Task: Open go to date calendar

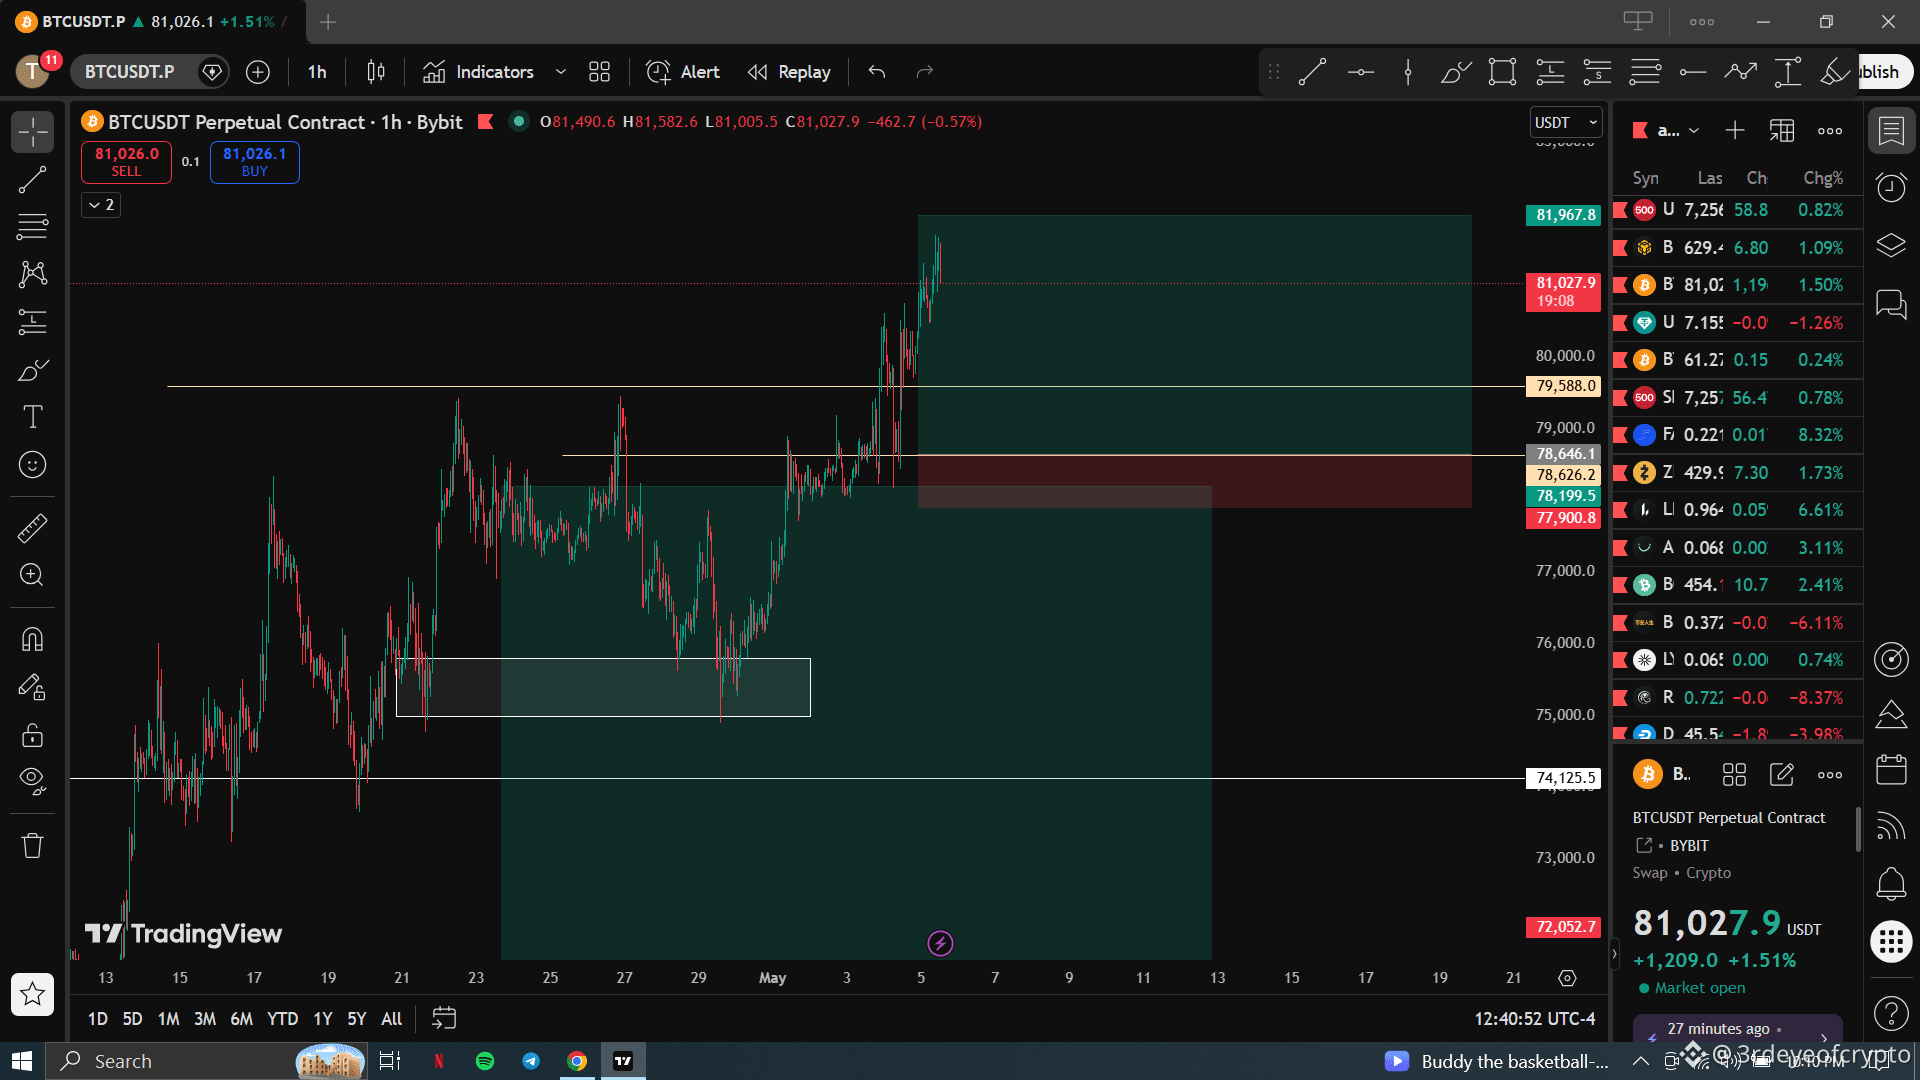Action: coord(444,1018)
